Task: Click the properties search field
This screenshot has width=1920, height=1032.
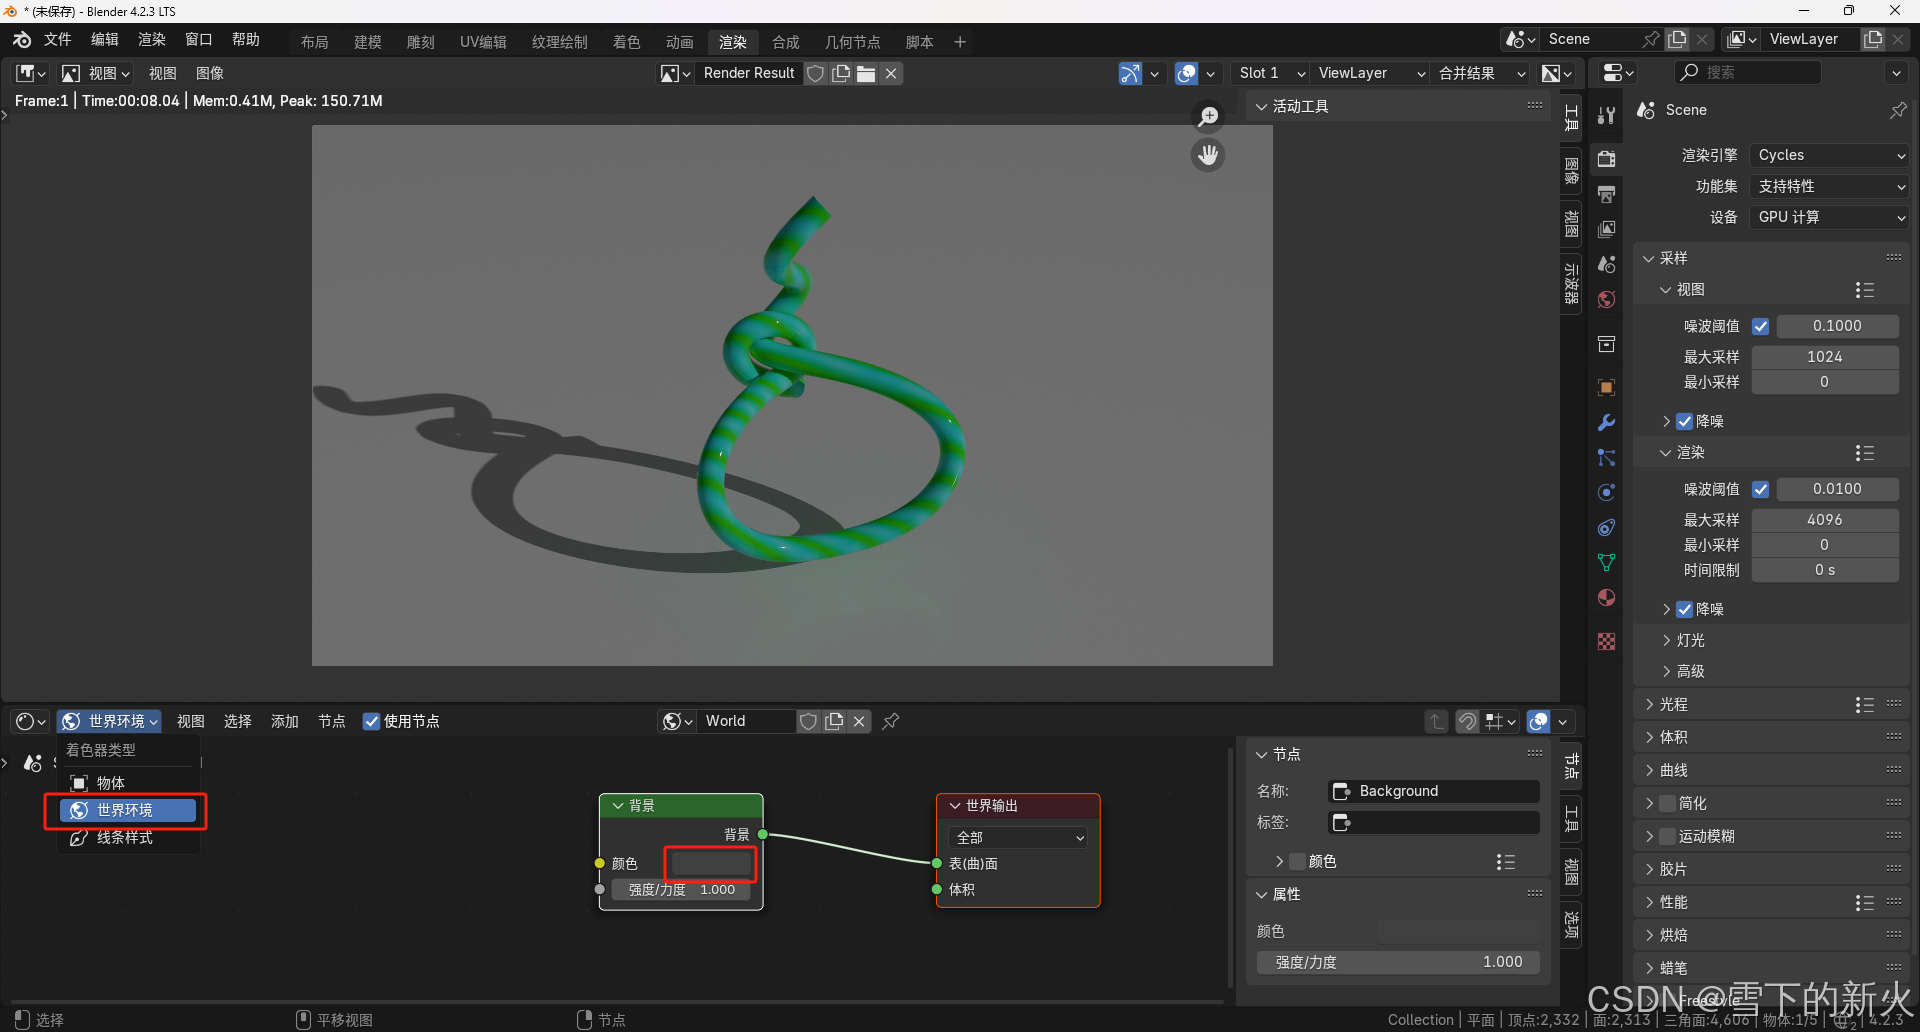Action: tap(1748, 72)
